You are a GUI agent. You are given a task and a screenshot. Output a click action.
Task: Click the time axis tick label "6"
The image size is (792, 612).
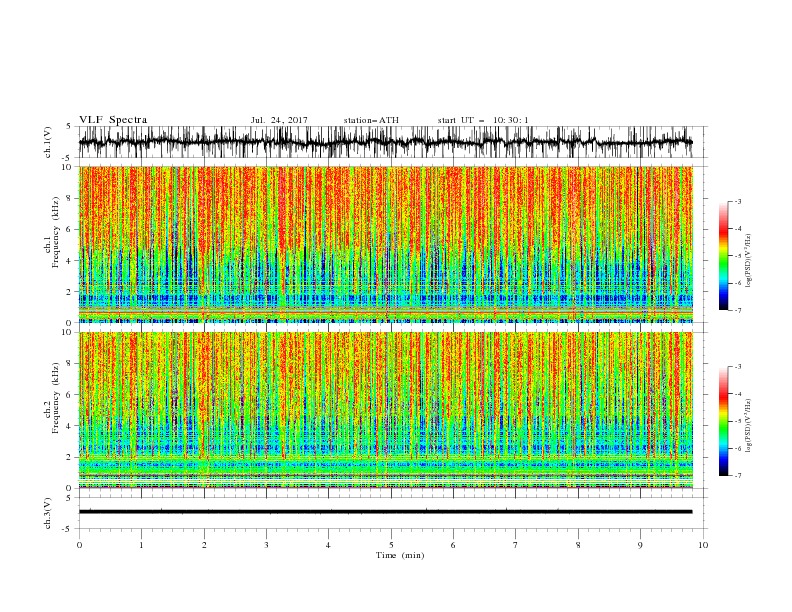453,545
